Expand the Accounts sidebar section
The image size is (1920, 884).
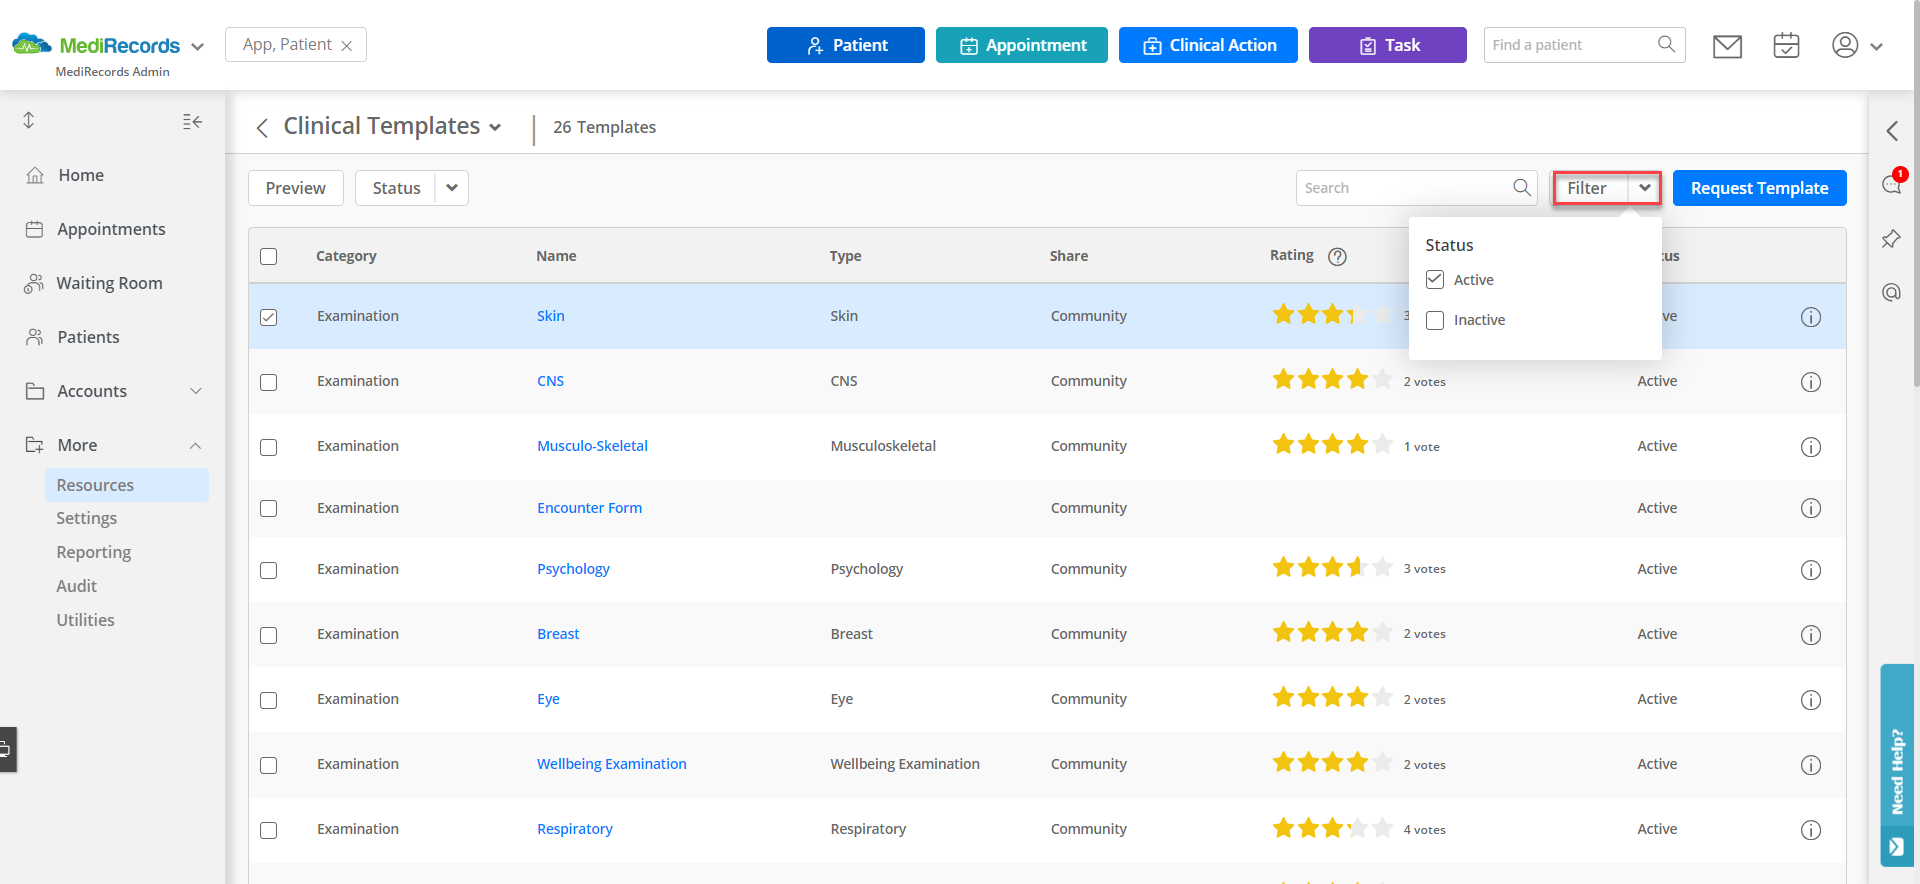196,391
